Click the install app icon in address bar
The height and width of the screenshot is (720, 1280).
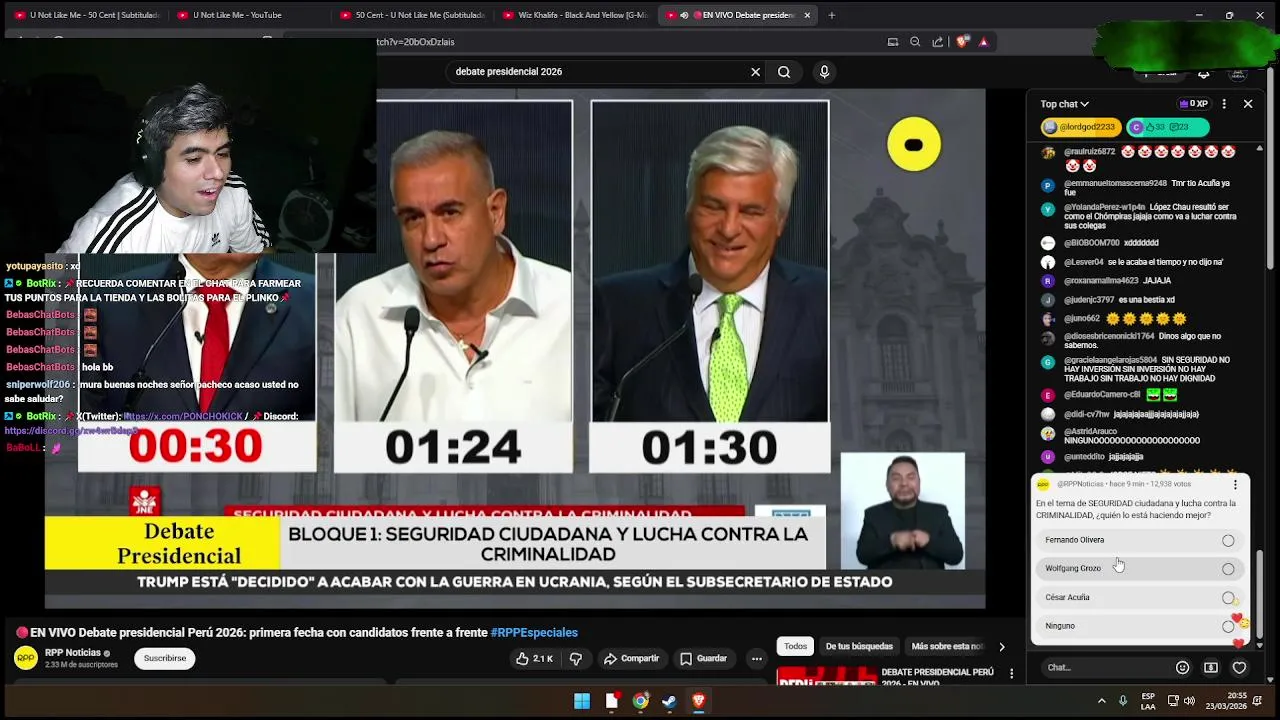coord(893,42)
